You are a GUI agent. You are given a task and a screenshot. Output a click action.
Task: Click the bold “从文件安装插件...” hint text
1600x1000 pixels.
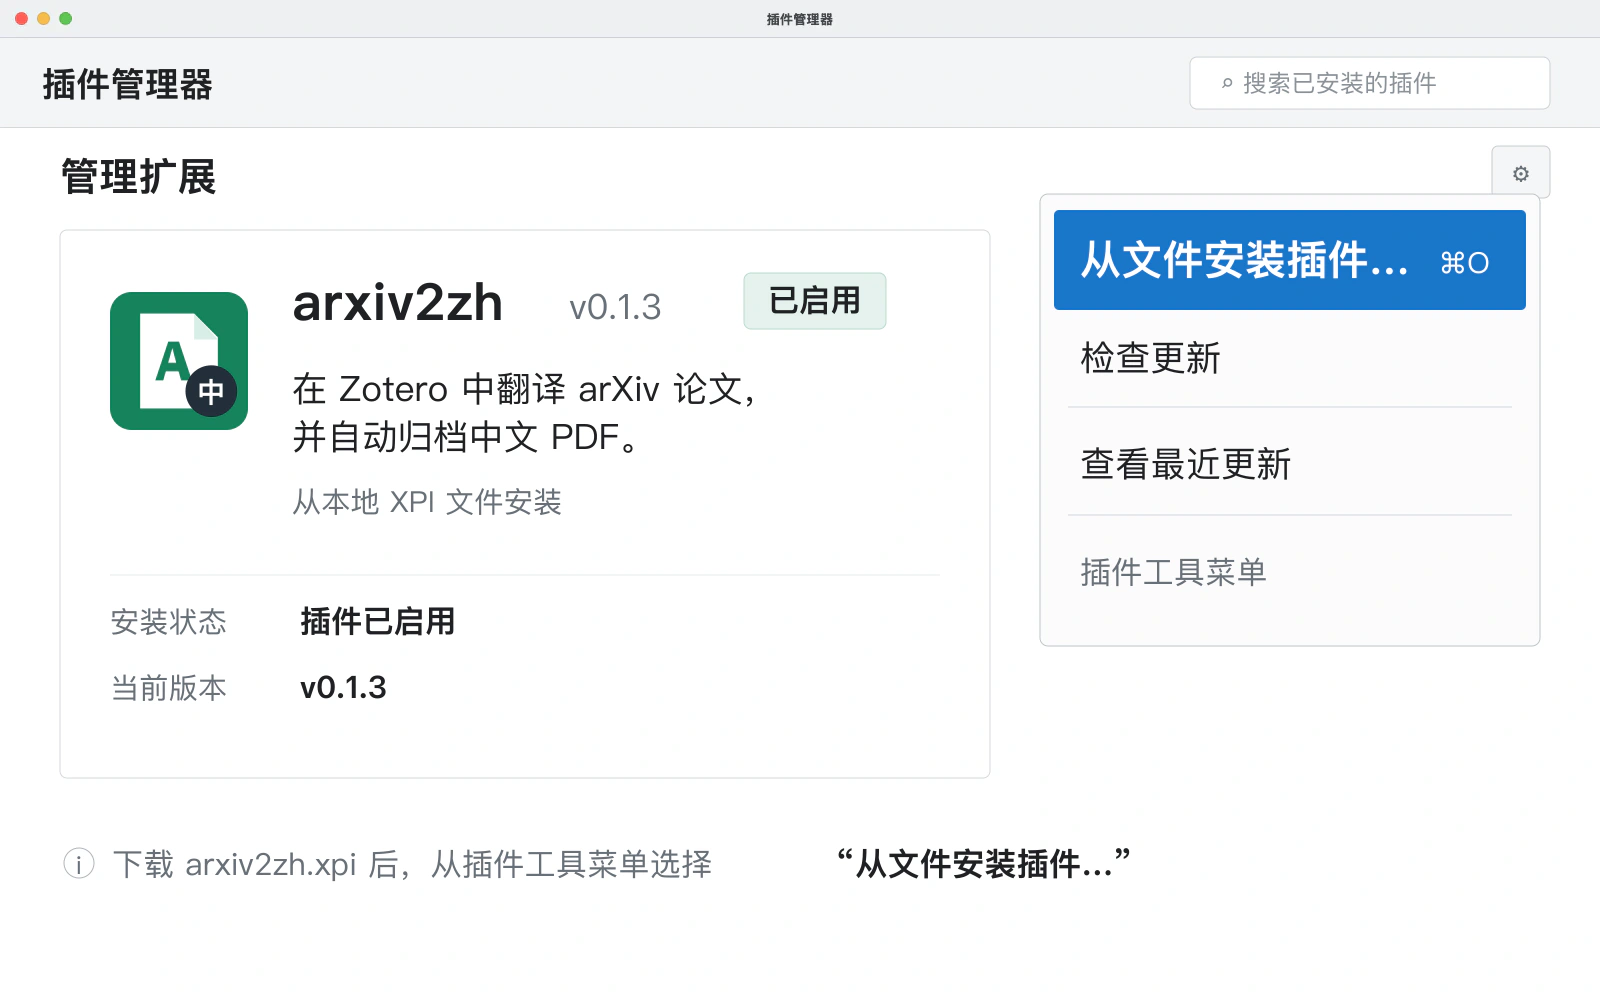coord(983,863)
